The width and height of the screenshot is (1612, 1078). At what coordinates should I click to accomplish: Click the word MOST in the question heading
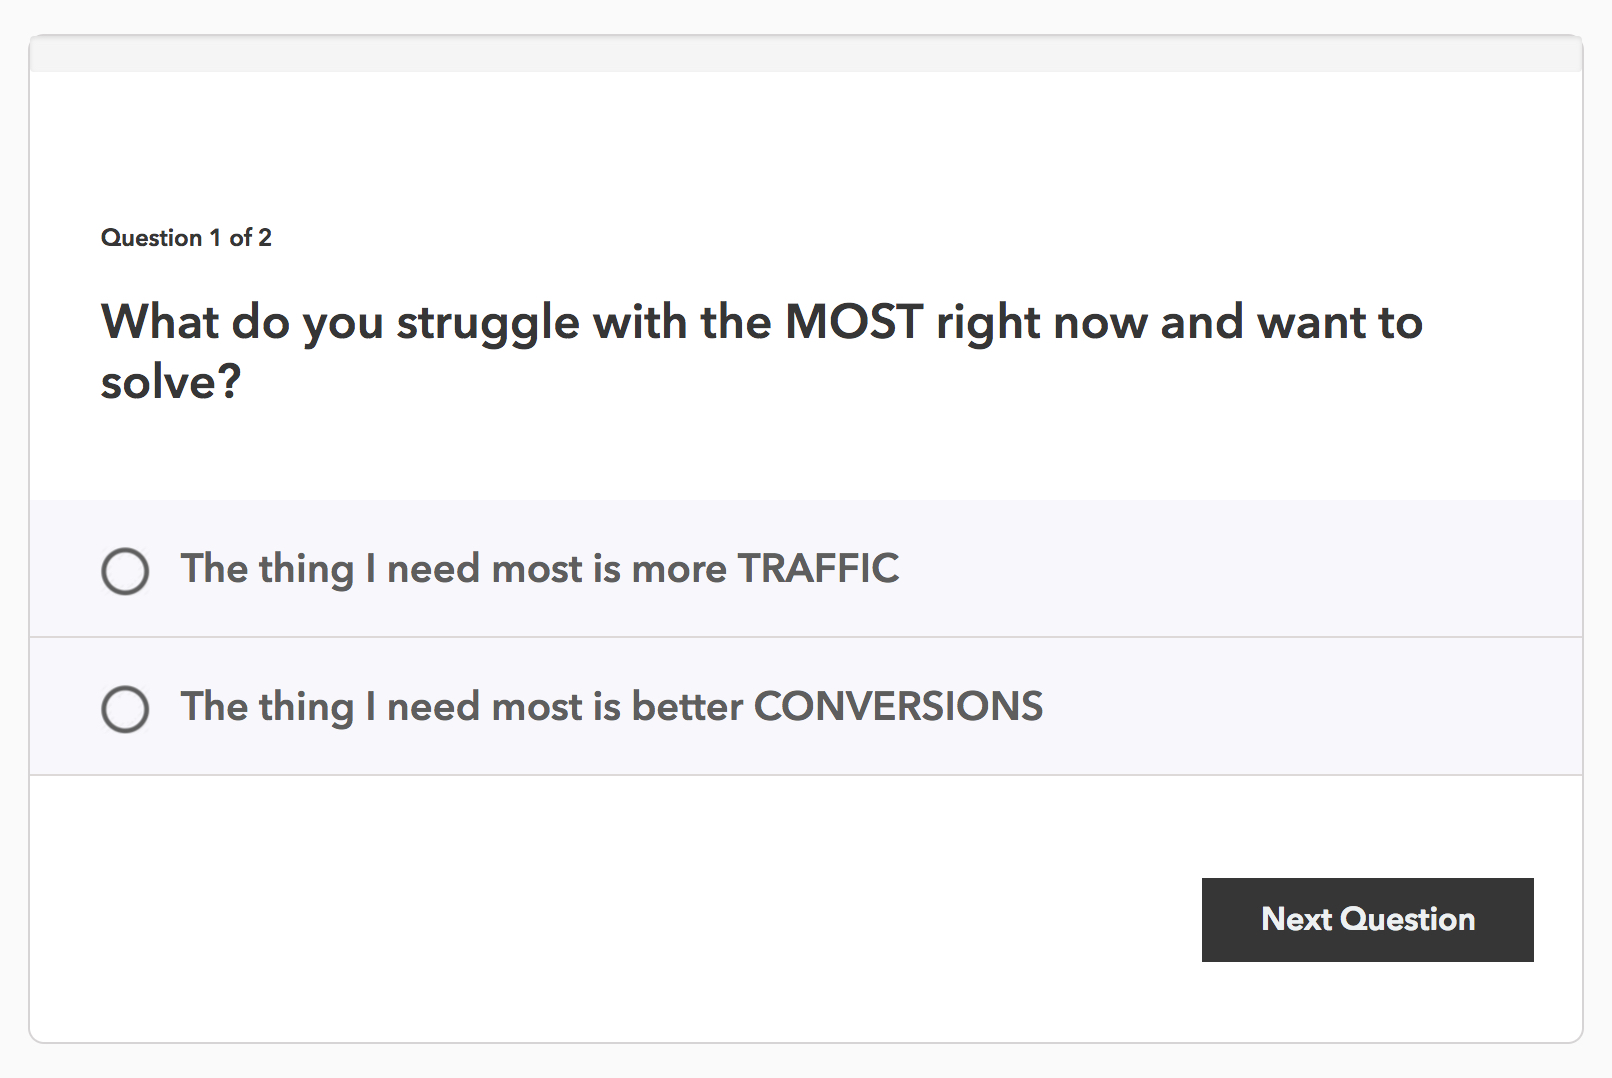tap(853, 323)
